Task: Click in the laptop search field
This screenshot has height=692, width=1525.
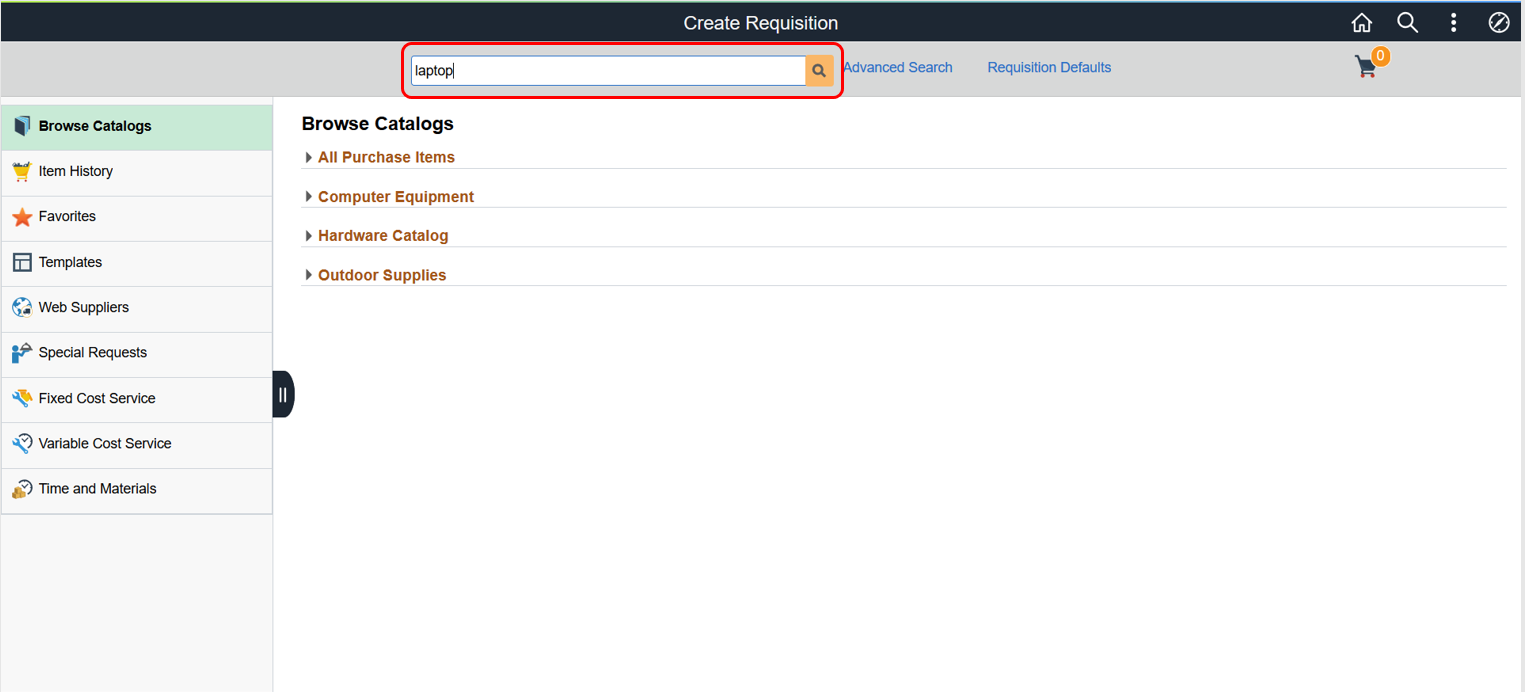Action: click(x=608, y=70)
